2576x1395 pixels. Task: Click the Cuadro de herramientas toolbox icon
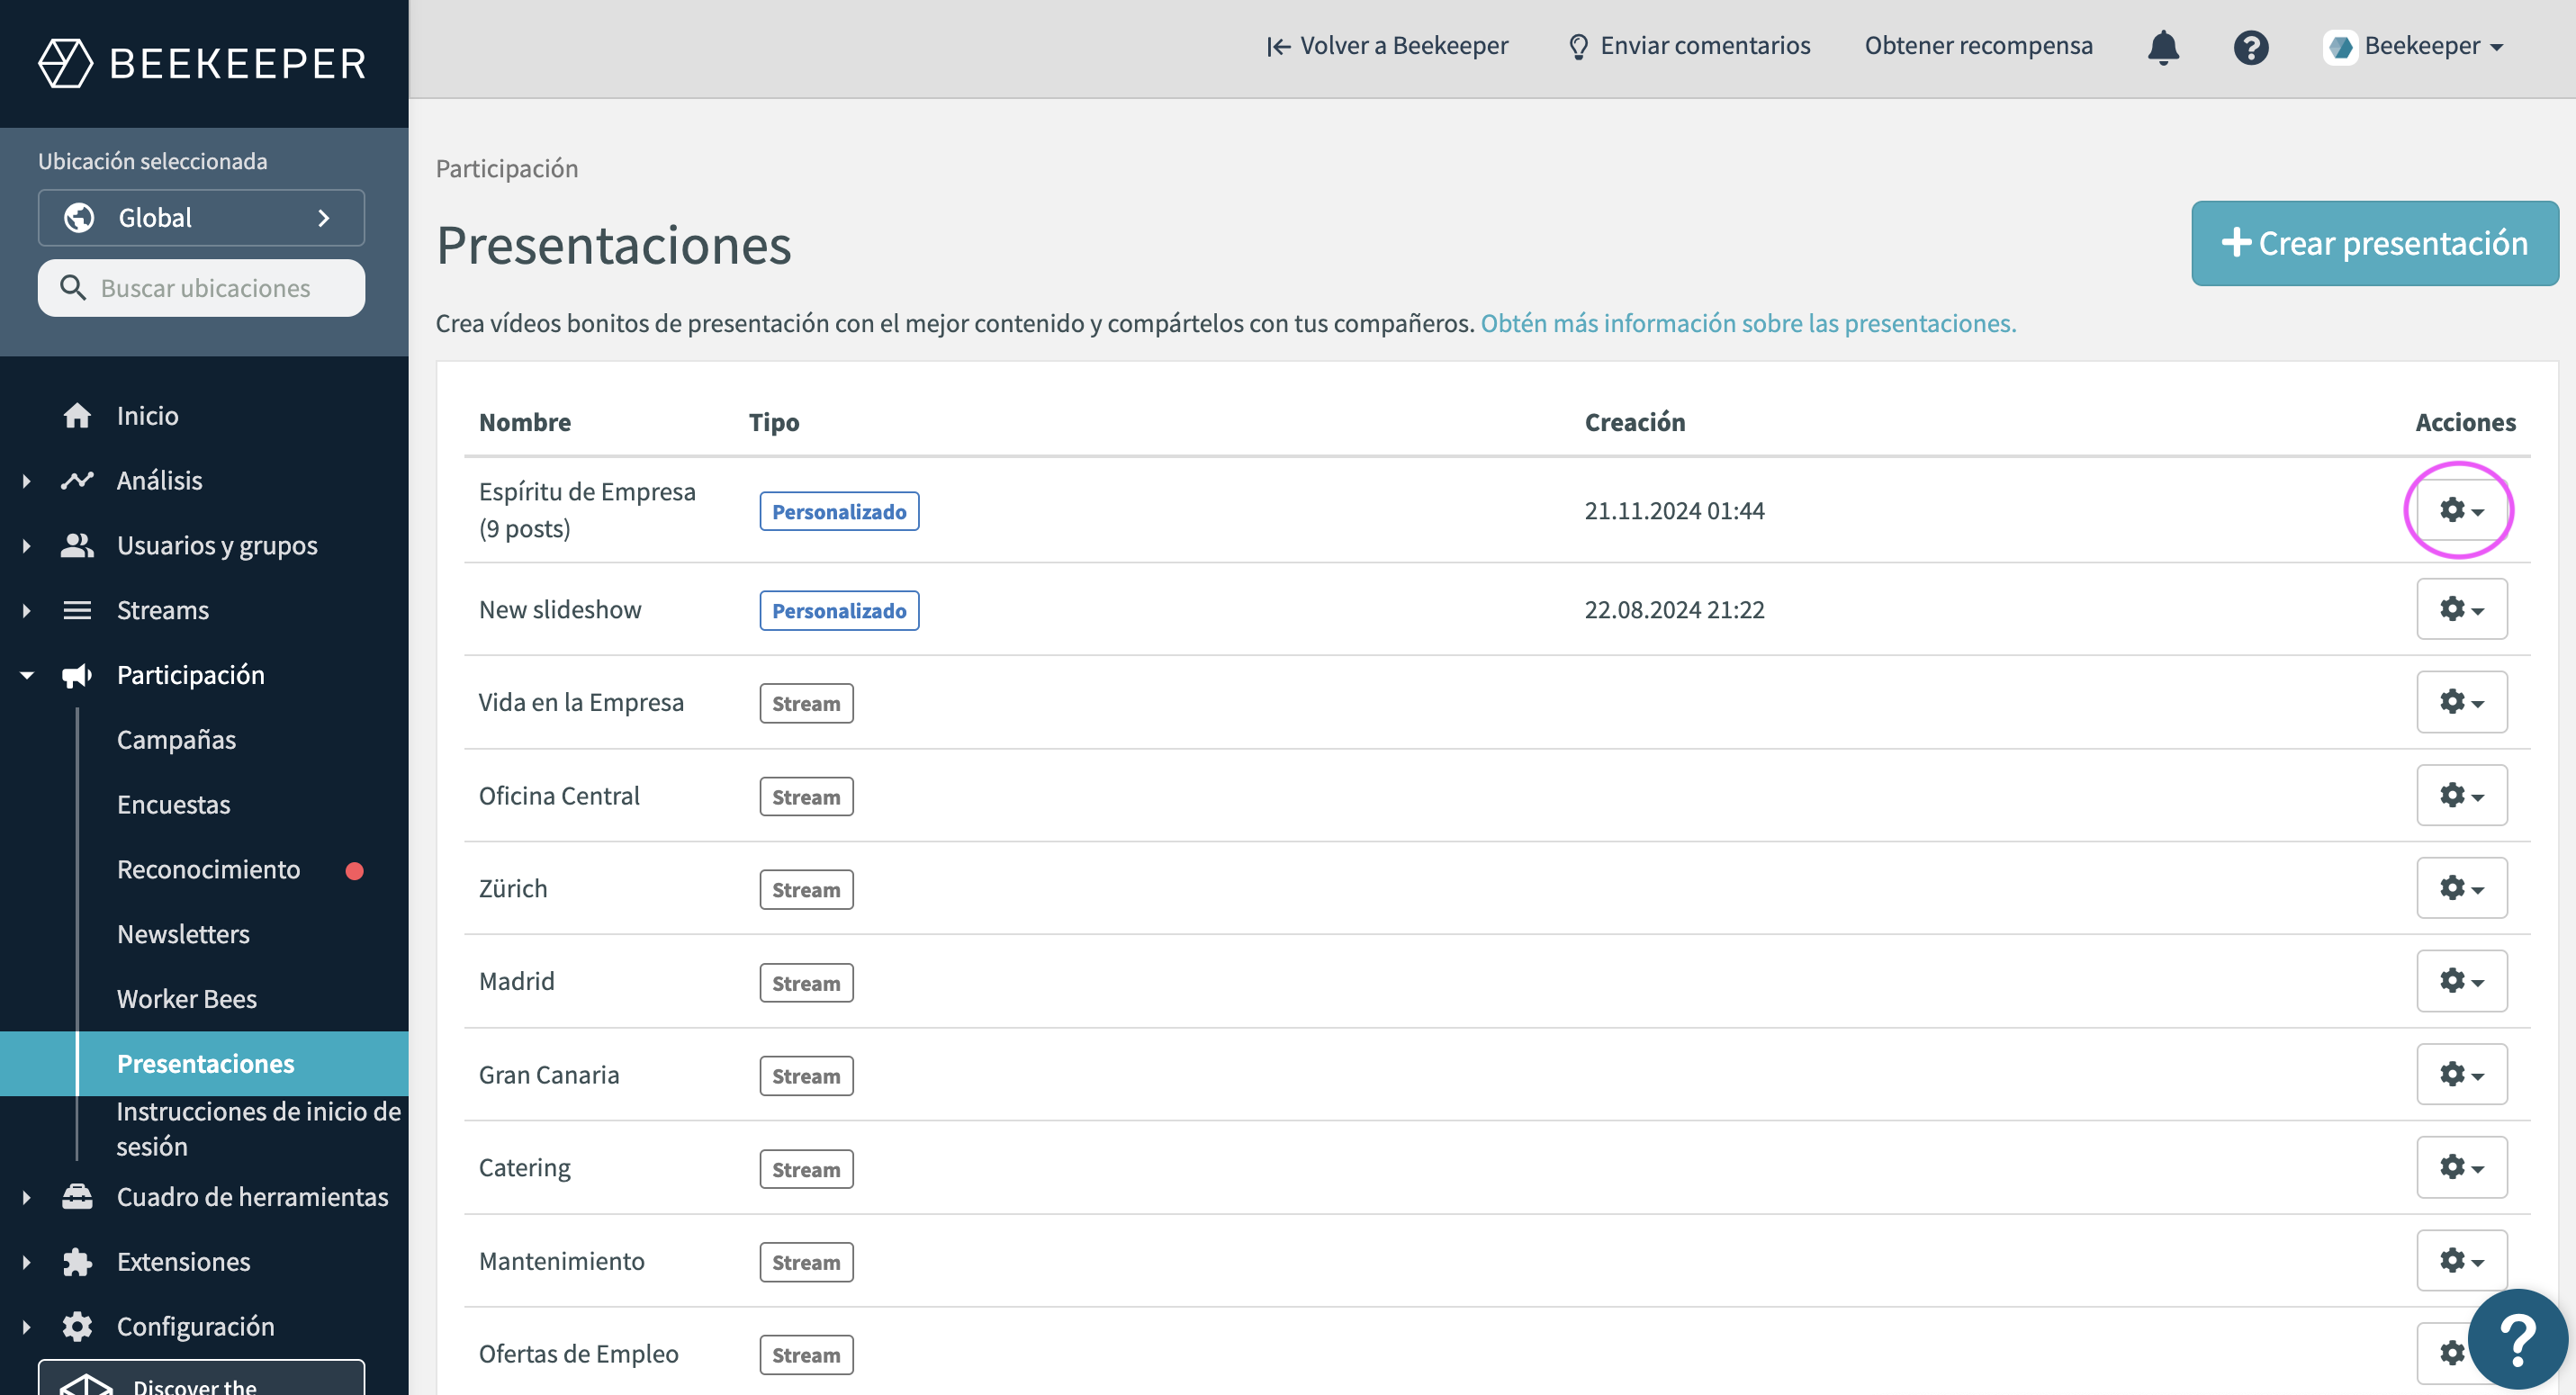(77, 1197)
